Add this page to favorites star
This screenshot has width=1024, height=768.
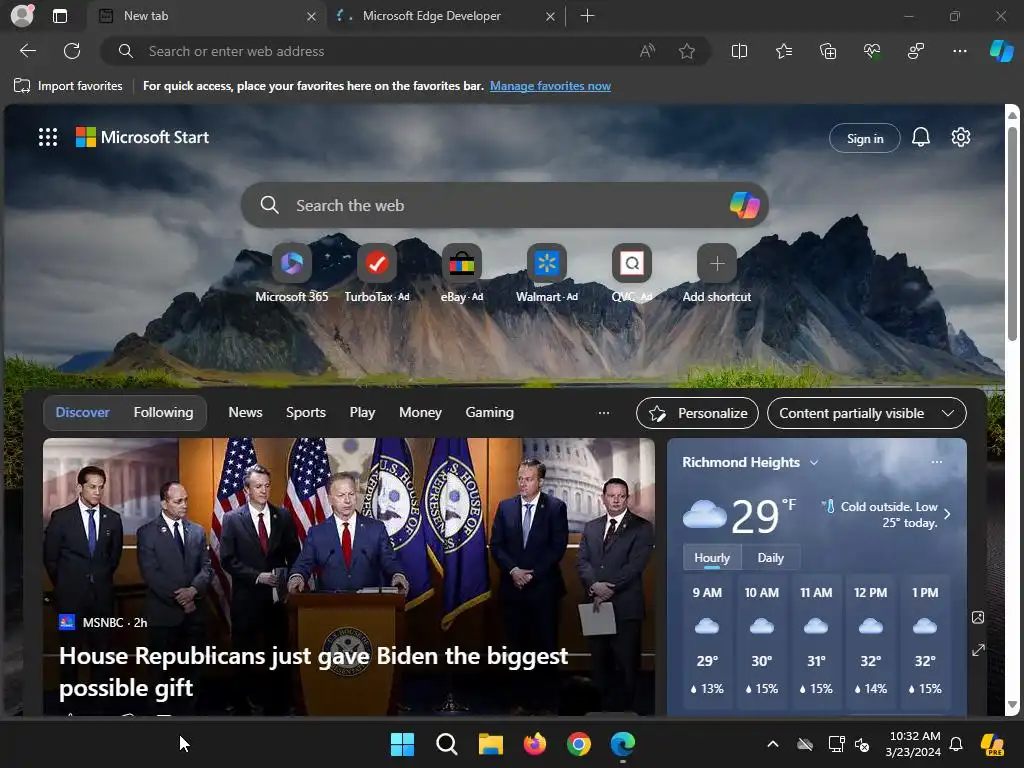click(686, 51)
